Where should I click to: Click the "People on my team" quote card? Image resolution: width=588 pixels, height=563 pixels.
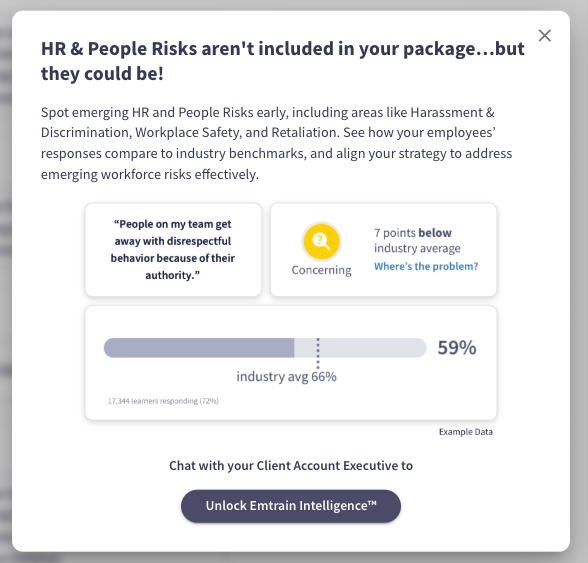pyautogui.click(x=173, y=249)
